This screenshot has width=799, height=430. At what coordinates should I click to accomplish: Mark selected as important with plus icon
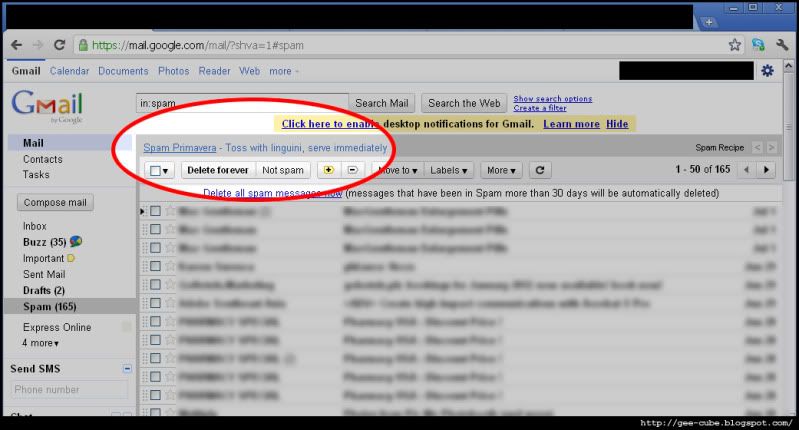coord(329,170)
